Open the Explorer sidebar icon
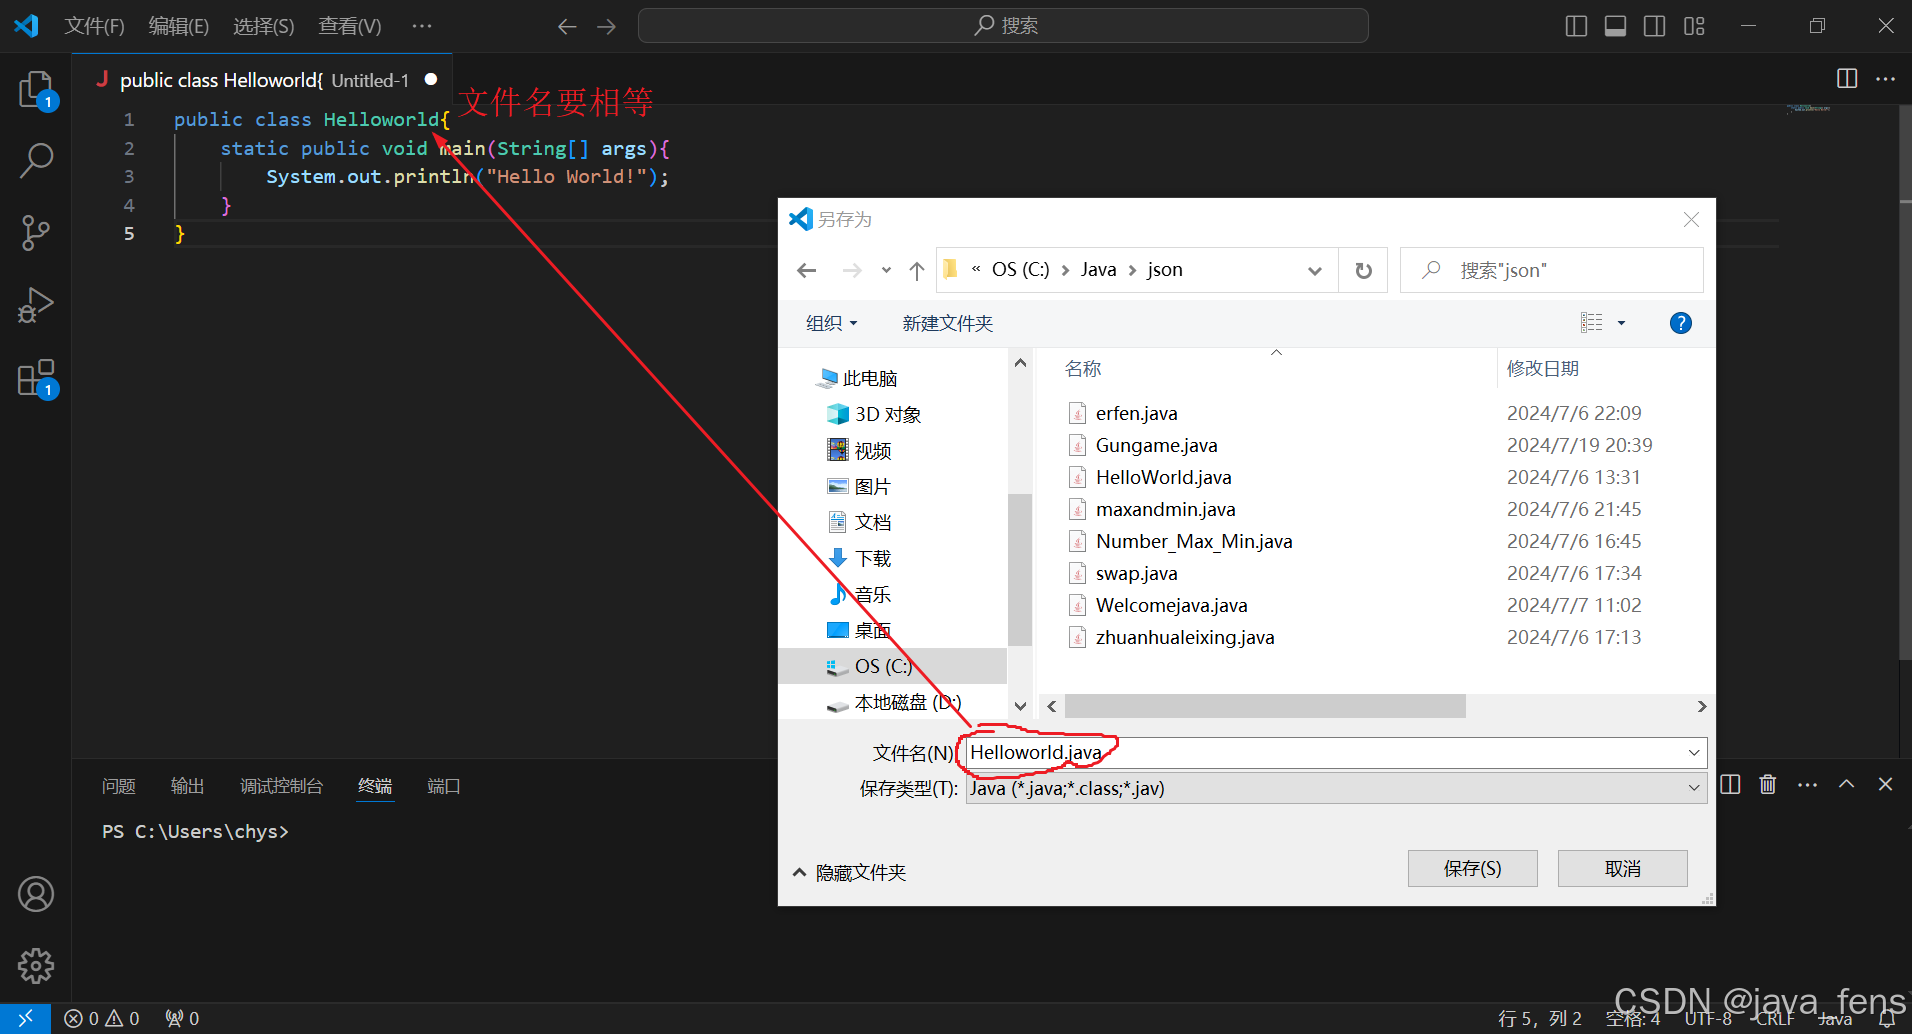This screenshot has width=1912, height=1034. pos(36,90)
